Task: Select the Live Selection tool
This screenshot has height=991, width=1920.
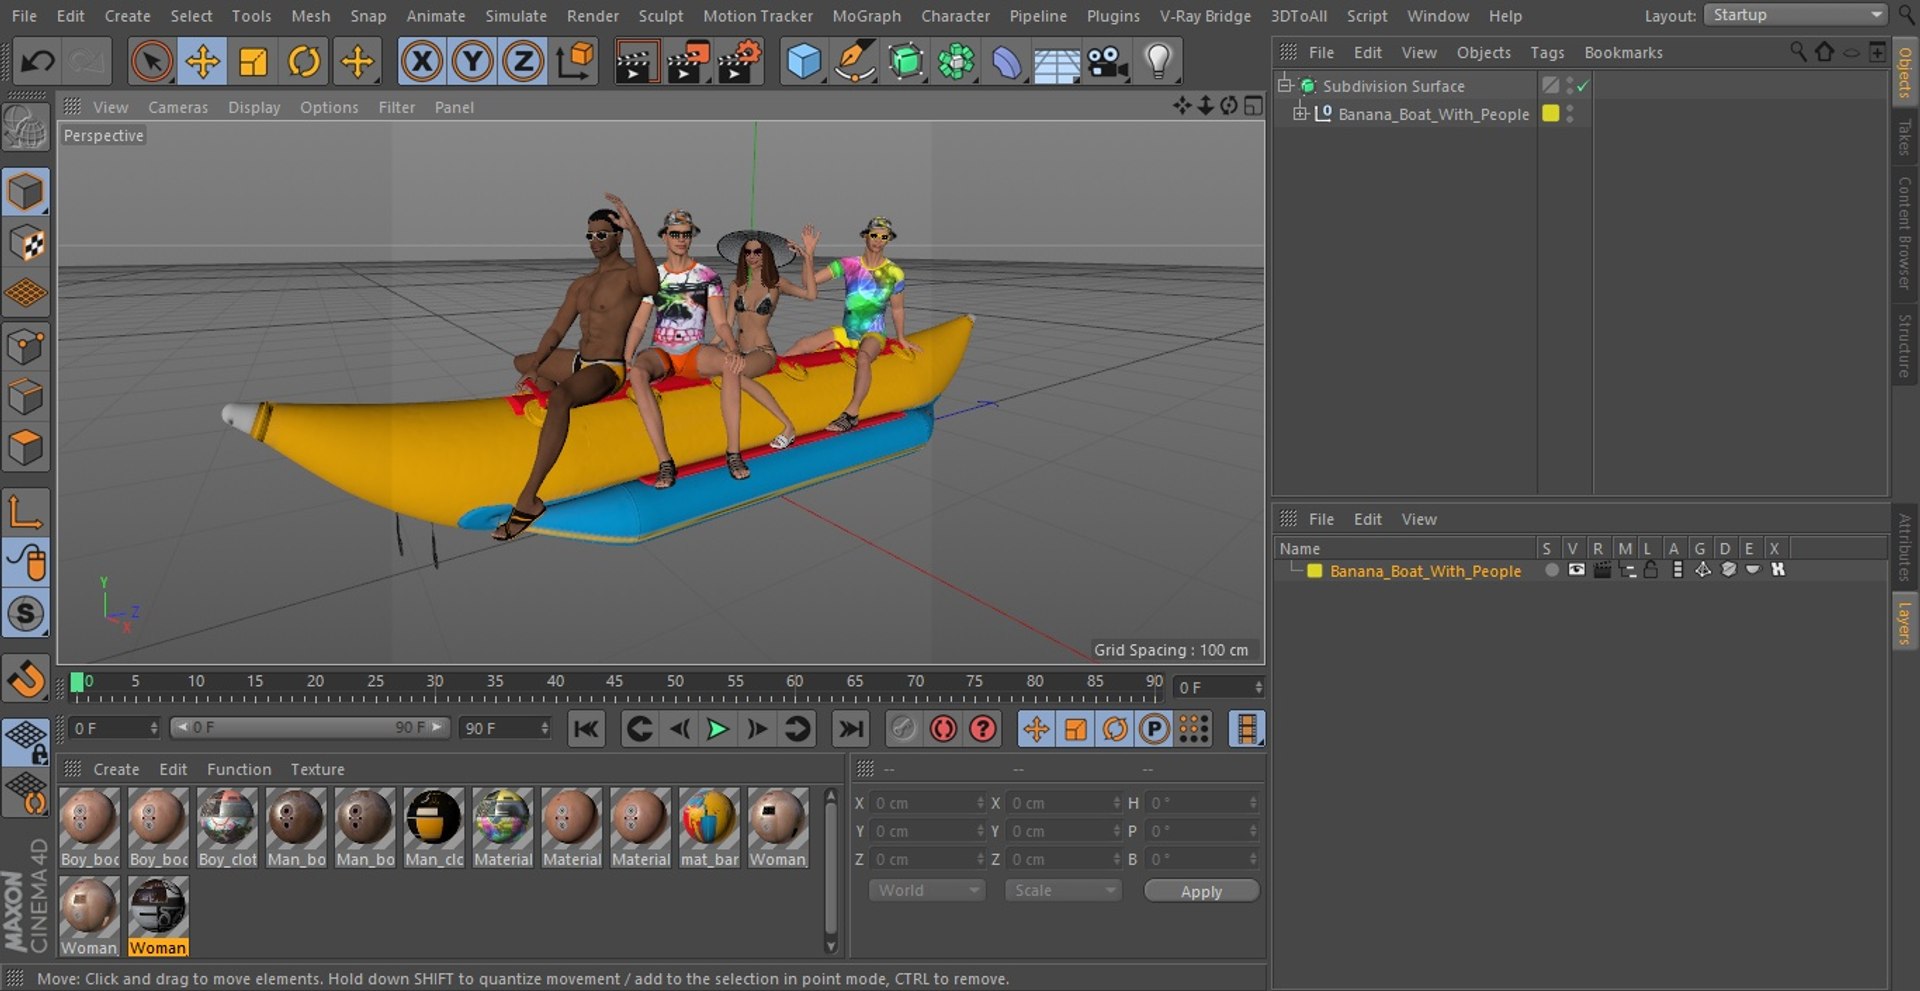Action: (x=152, y=62)
